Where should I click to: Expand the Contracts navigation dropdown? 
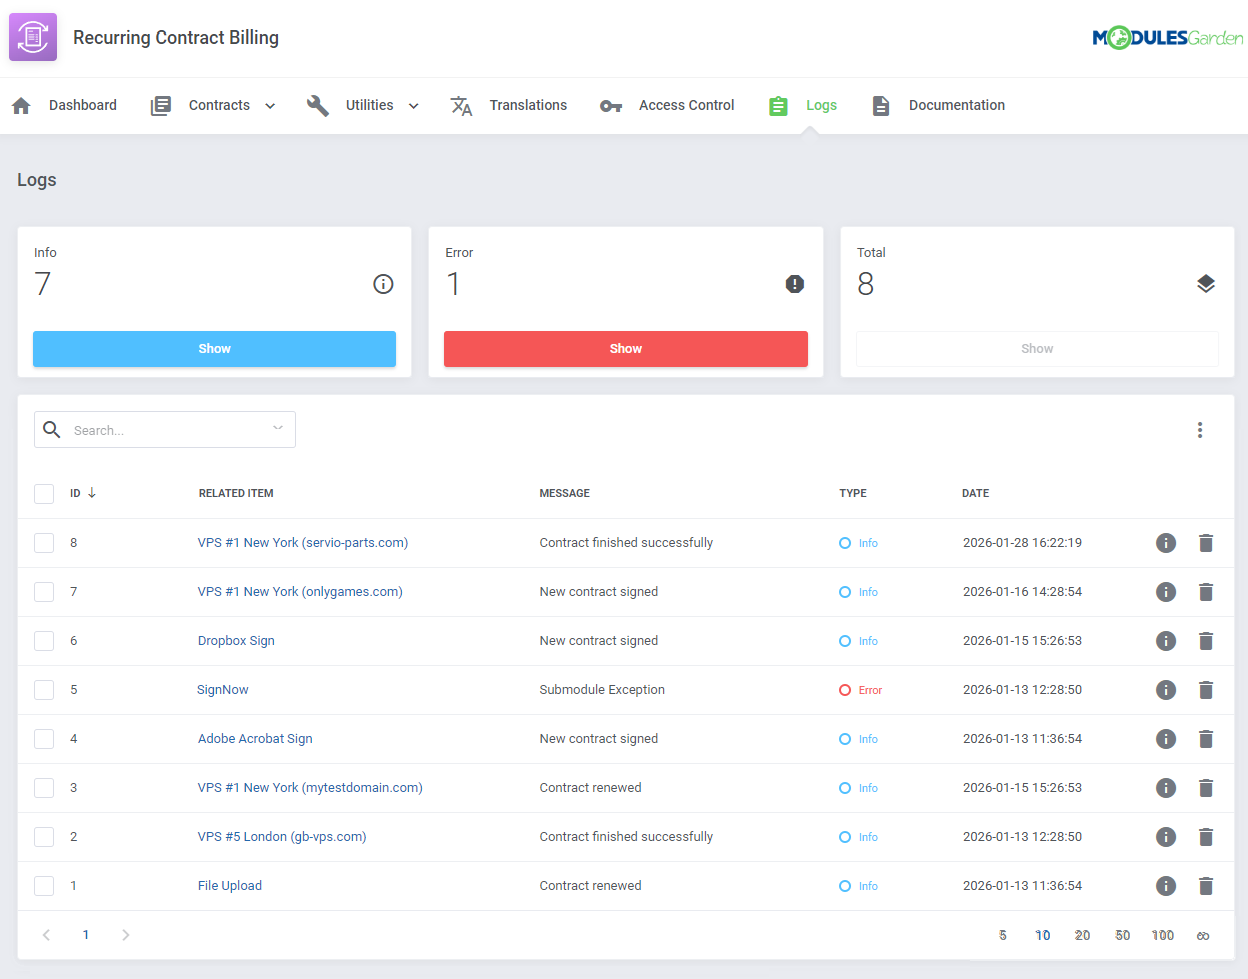click(x=269, y=104)
